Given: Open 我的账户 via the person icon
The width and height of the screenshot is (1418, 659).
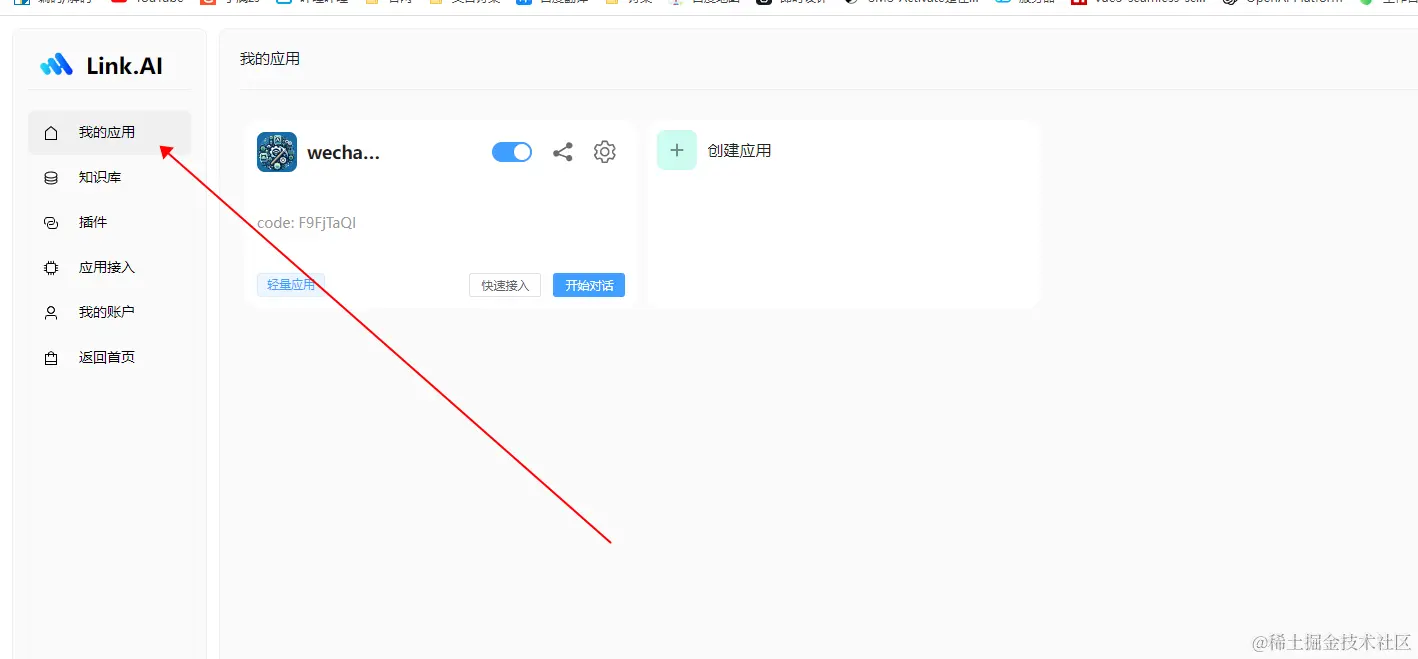Looking at the screenshot, I should tap(51, 312).
